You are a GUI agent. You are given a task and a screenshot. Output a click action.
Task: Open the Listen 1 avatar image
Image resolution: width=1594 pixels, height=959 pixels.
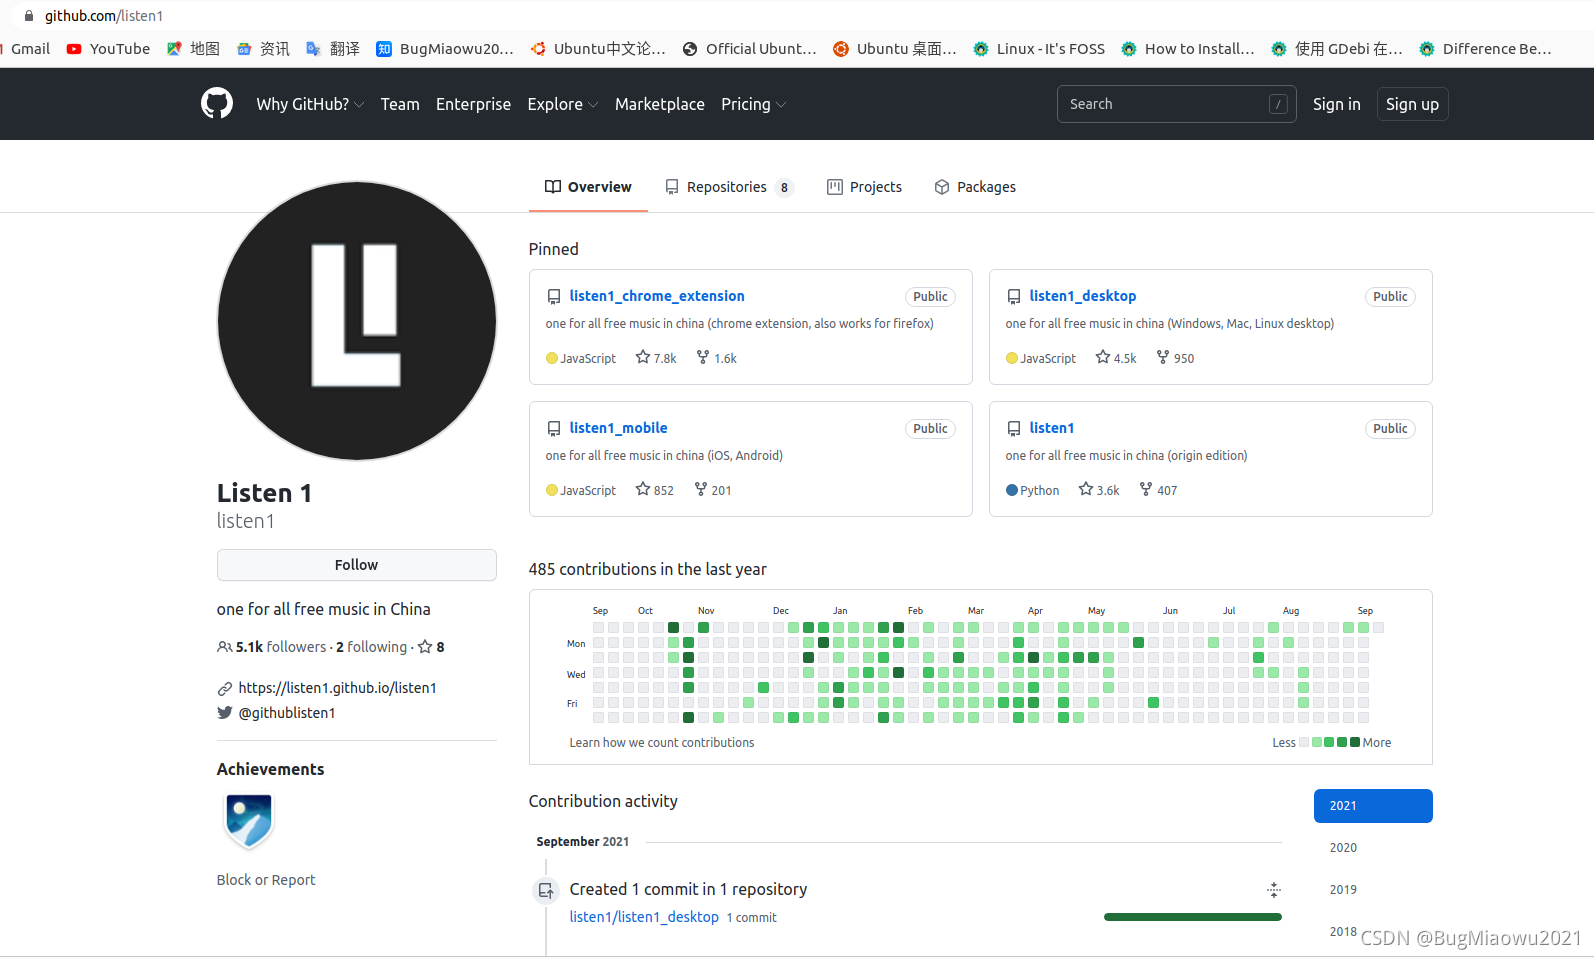point(357,321)
